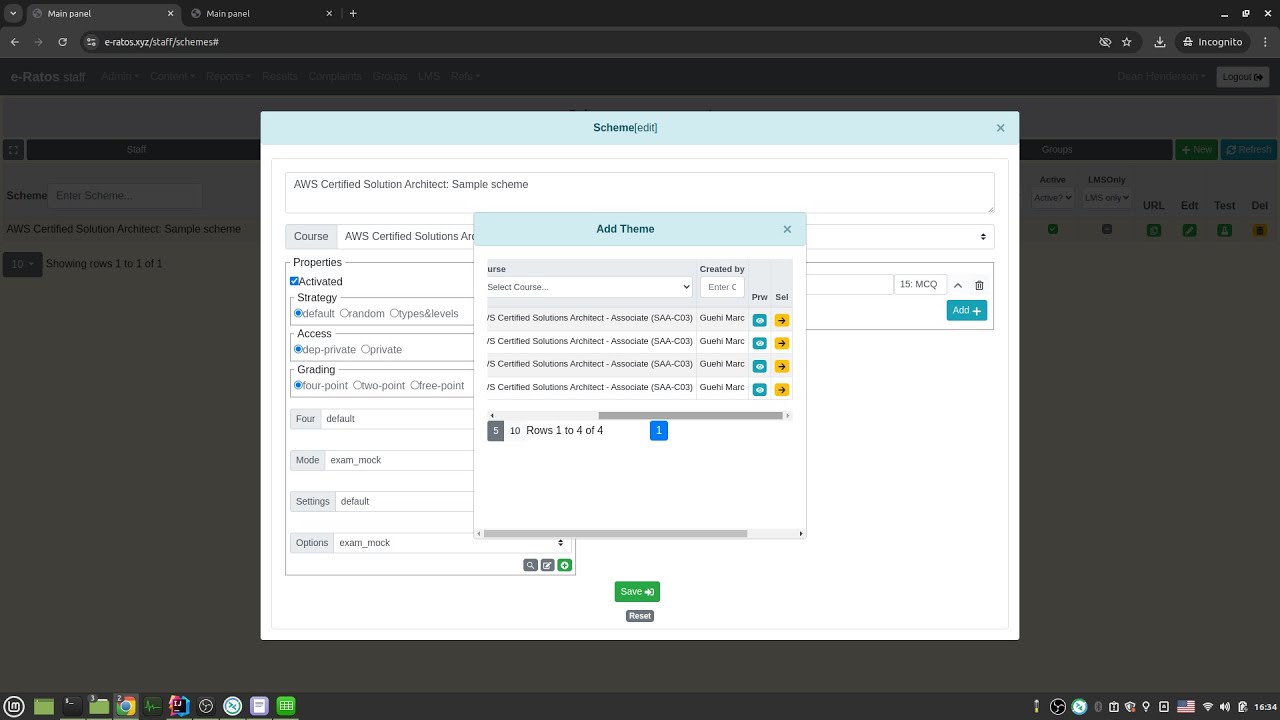Close the Add Theme dialog
1280x720 pixels.
click(x=787, y=229)
